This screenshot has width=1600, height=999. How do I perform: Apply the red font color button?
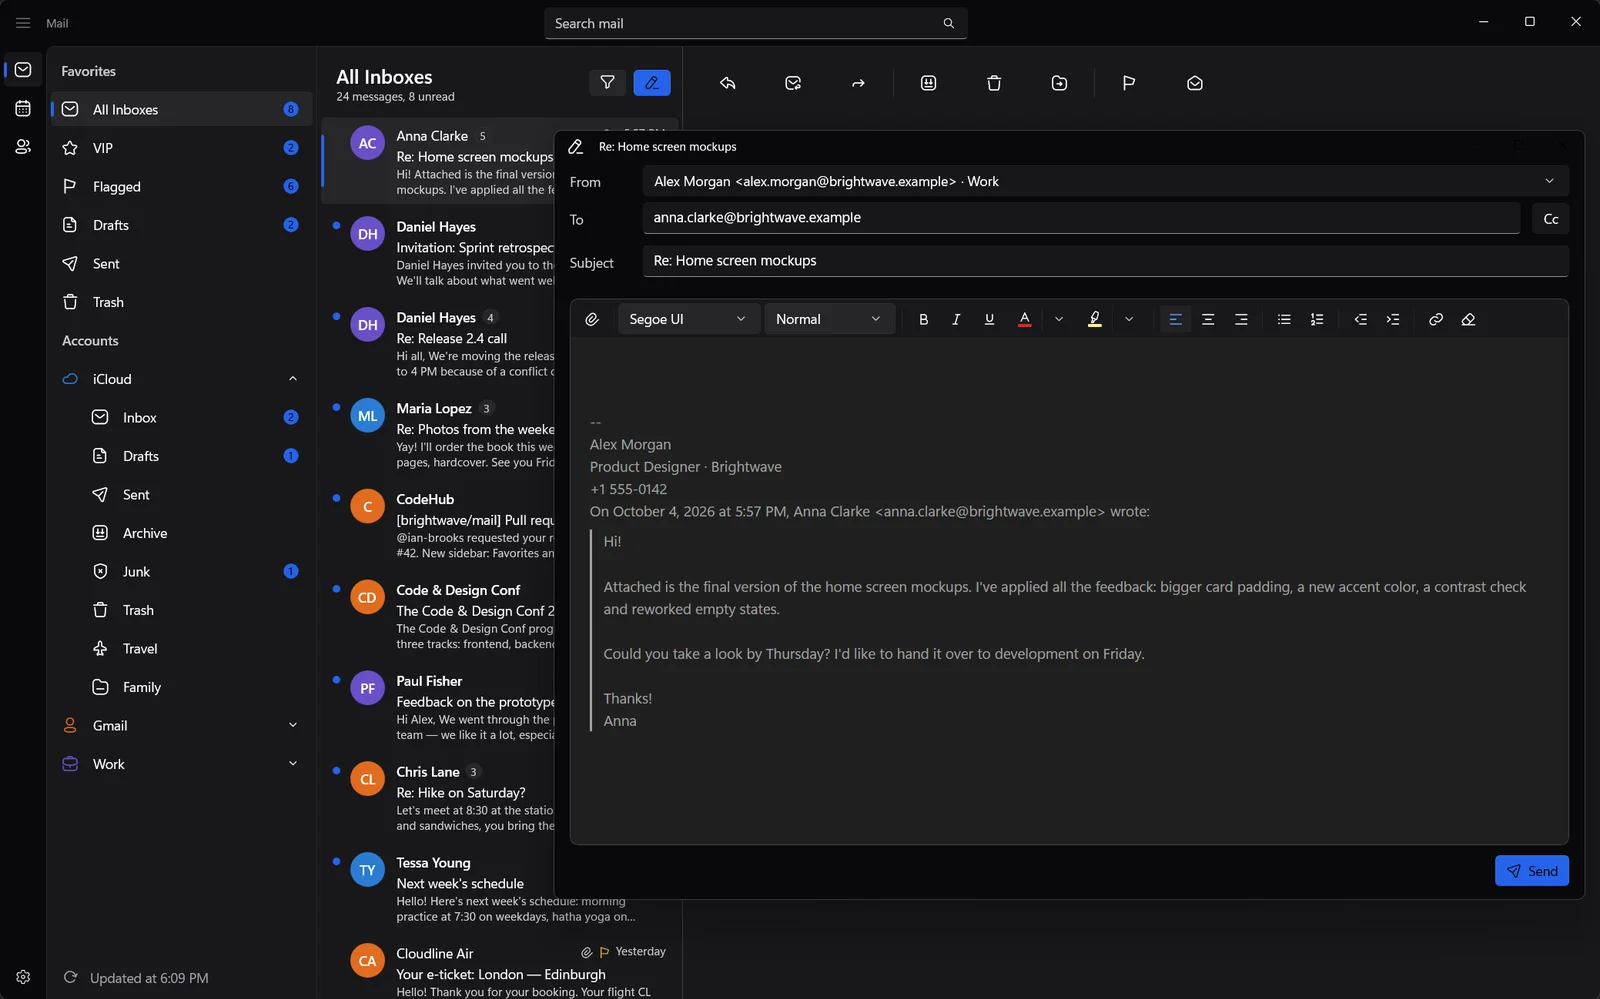(1024, 319)
